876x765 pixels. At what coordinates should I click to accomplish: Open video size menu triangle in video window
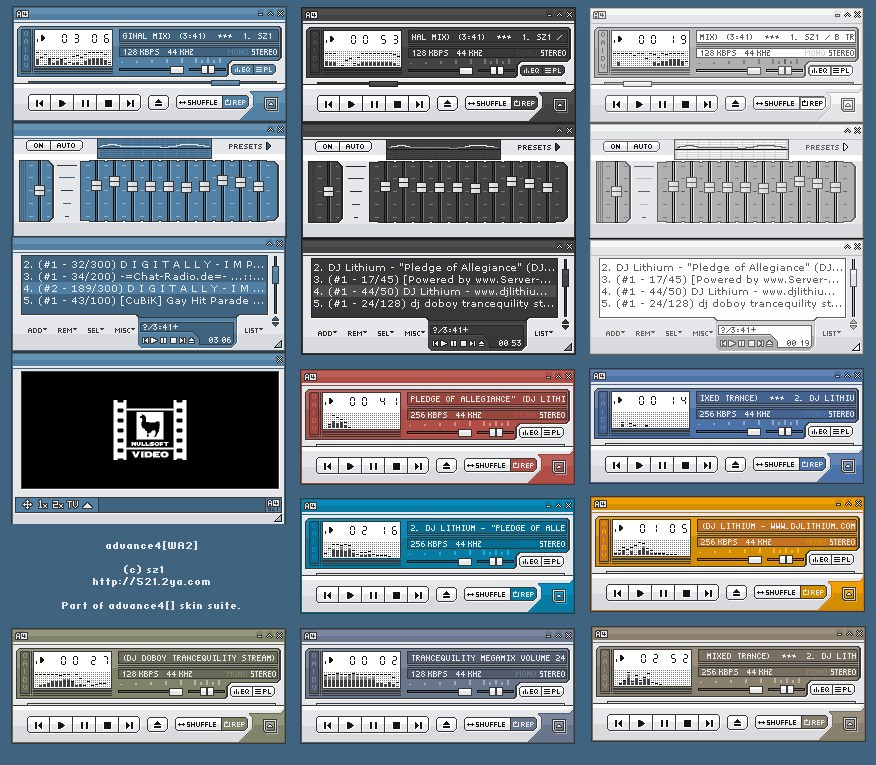(x=88, y=505)
